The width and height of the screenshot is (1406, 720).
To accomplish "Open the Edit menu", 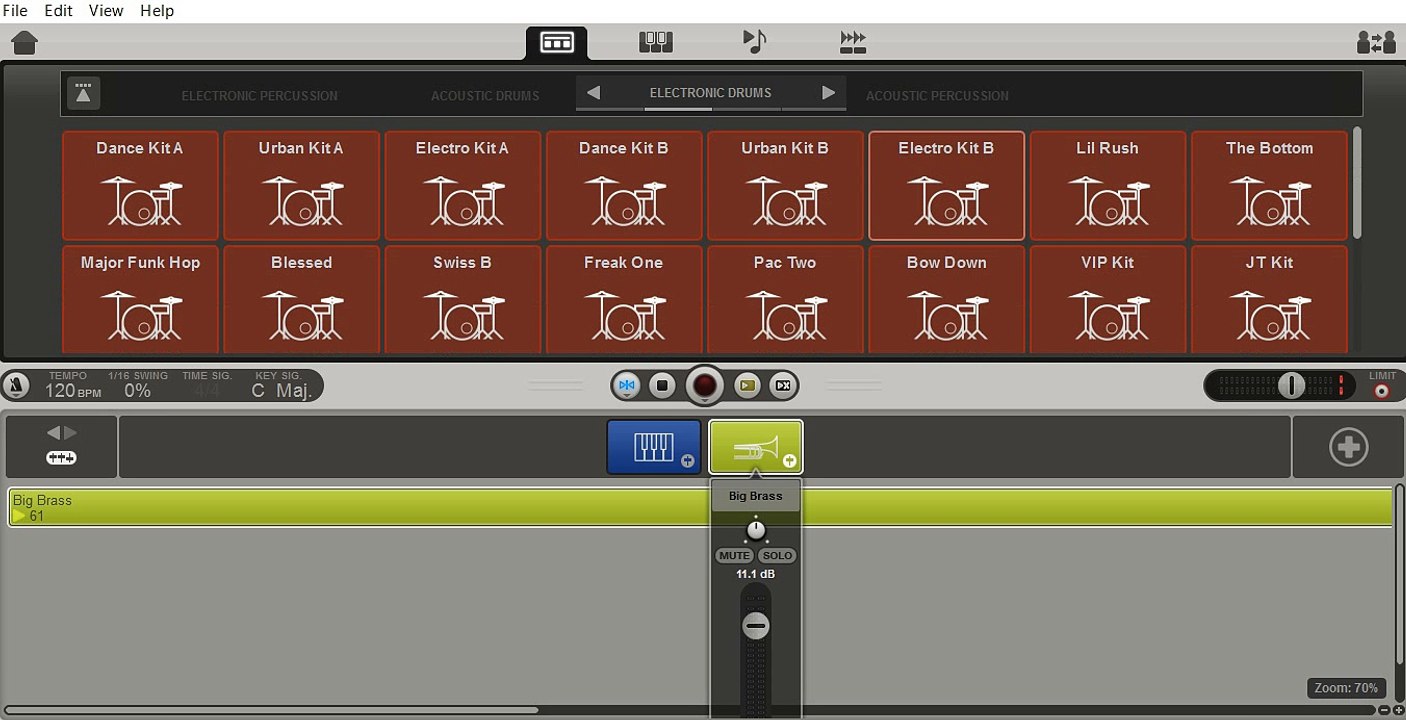I will (58, 10).
